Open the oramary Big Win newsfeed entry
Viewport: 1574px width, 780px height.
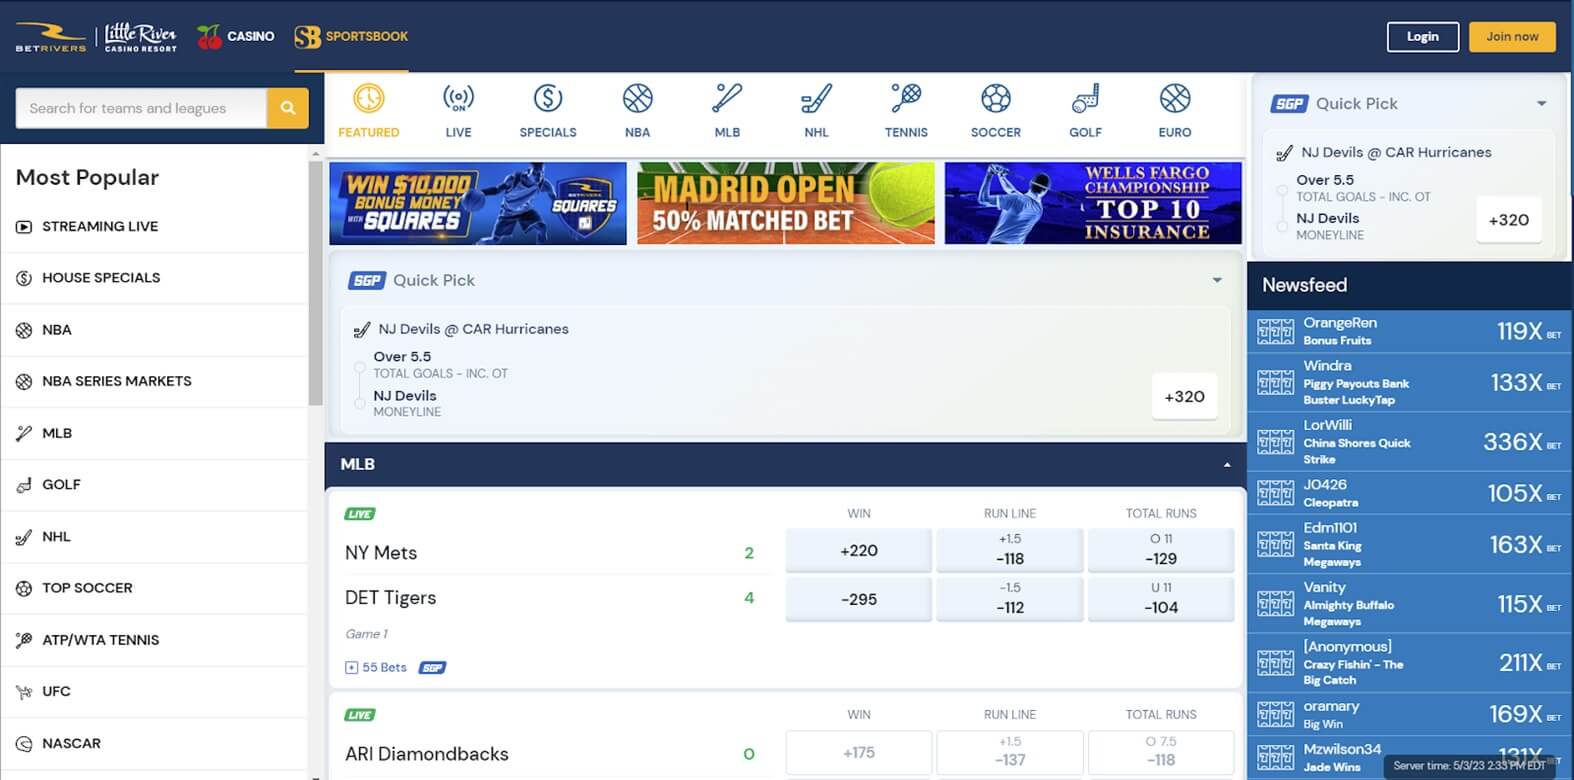pyautogui.click(x=1410, y=714)
